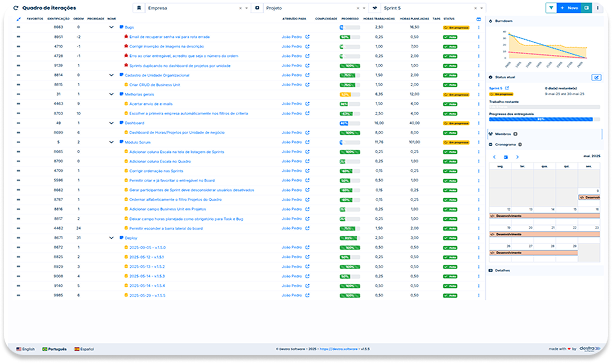Open dextra.software link in footer
The height and width of the screenshot is (363, 612).
tap(338, 349)
